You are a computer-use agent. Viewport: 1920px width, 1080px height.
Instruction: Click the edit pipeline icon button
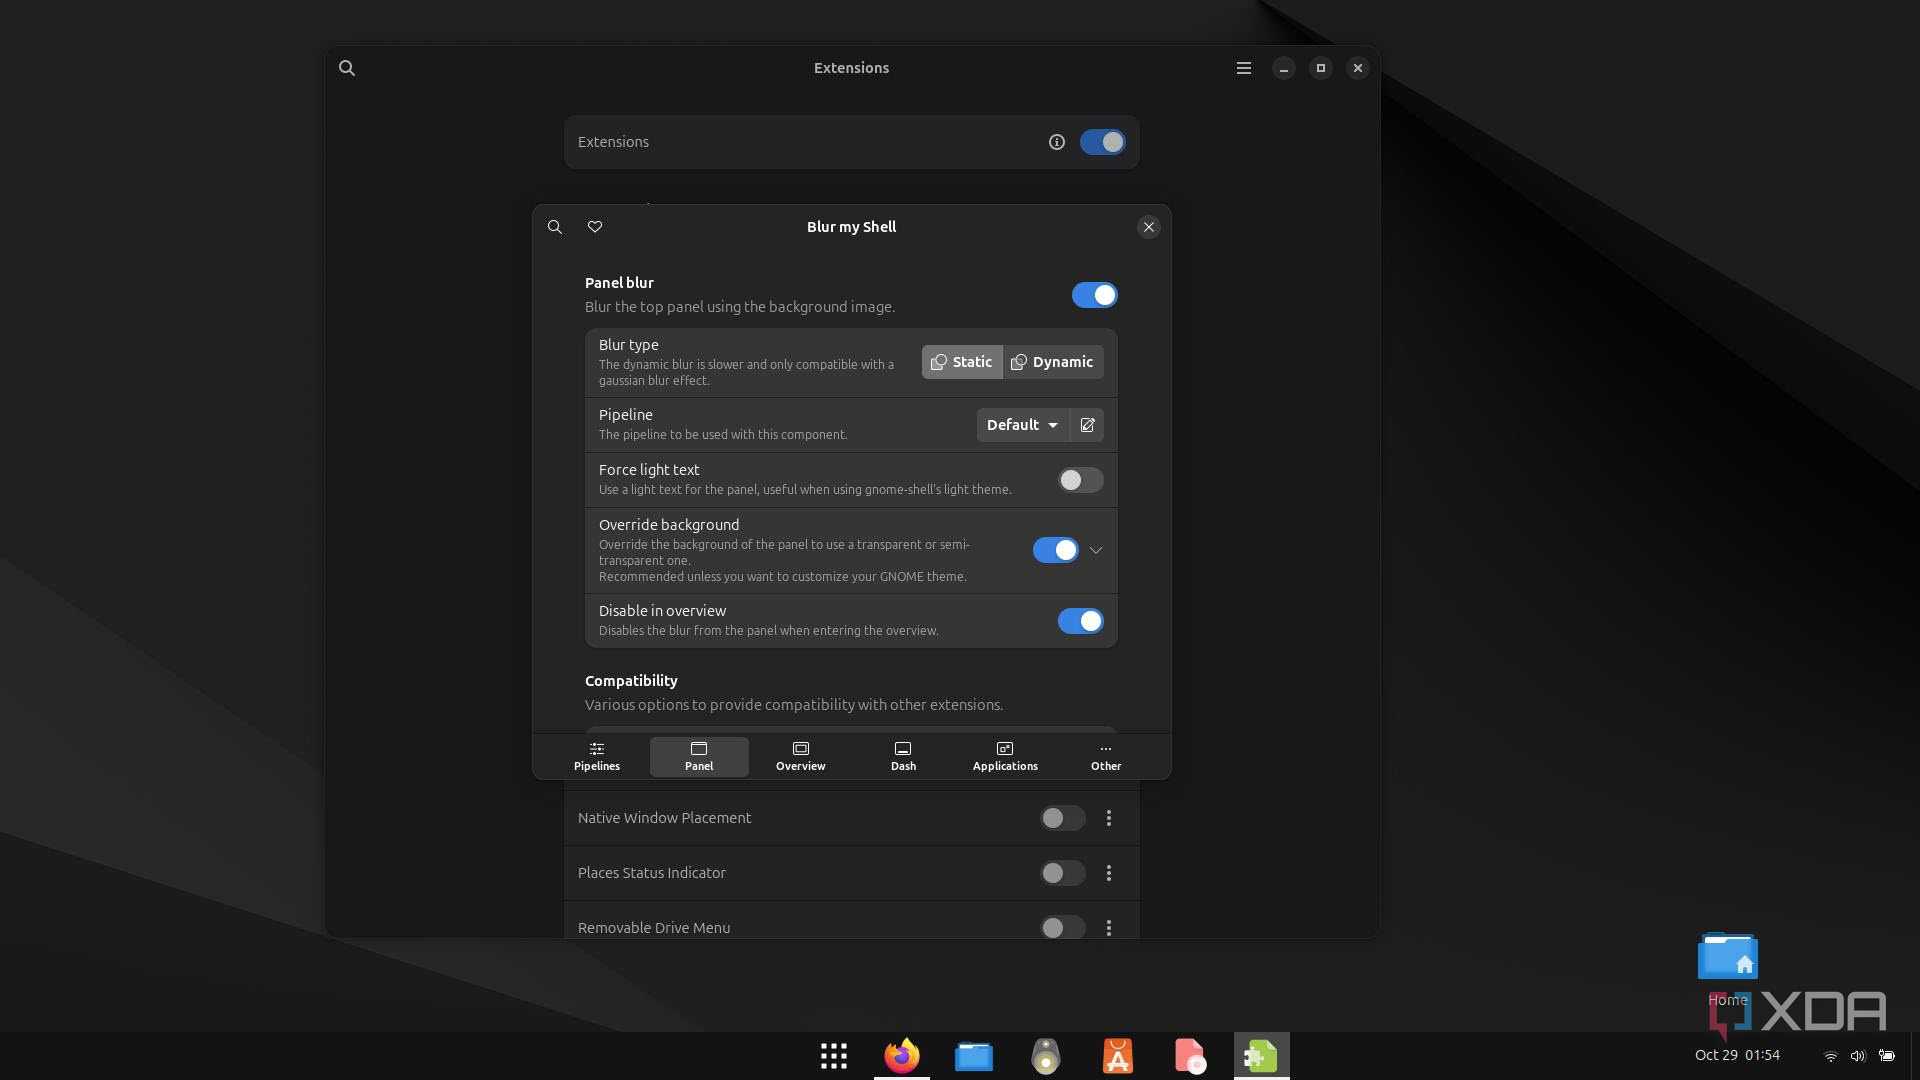[x=1087, y=425]
